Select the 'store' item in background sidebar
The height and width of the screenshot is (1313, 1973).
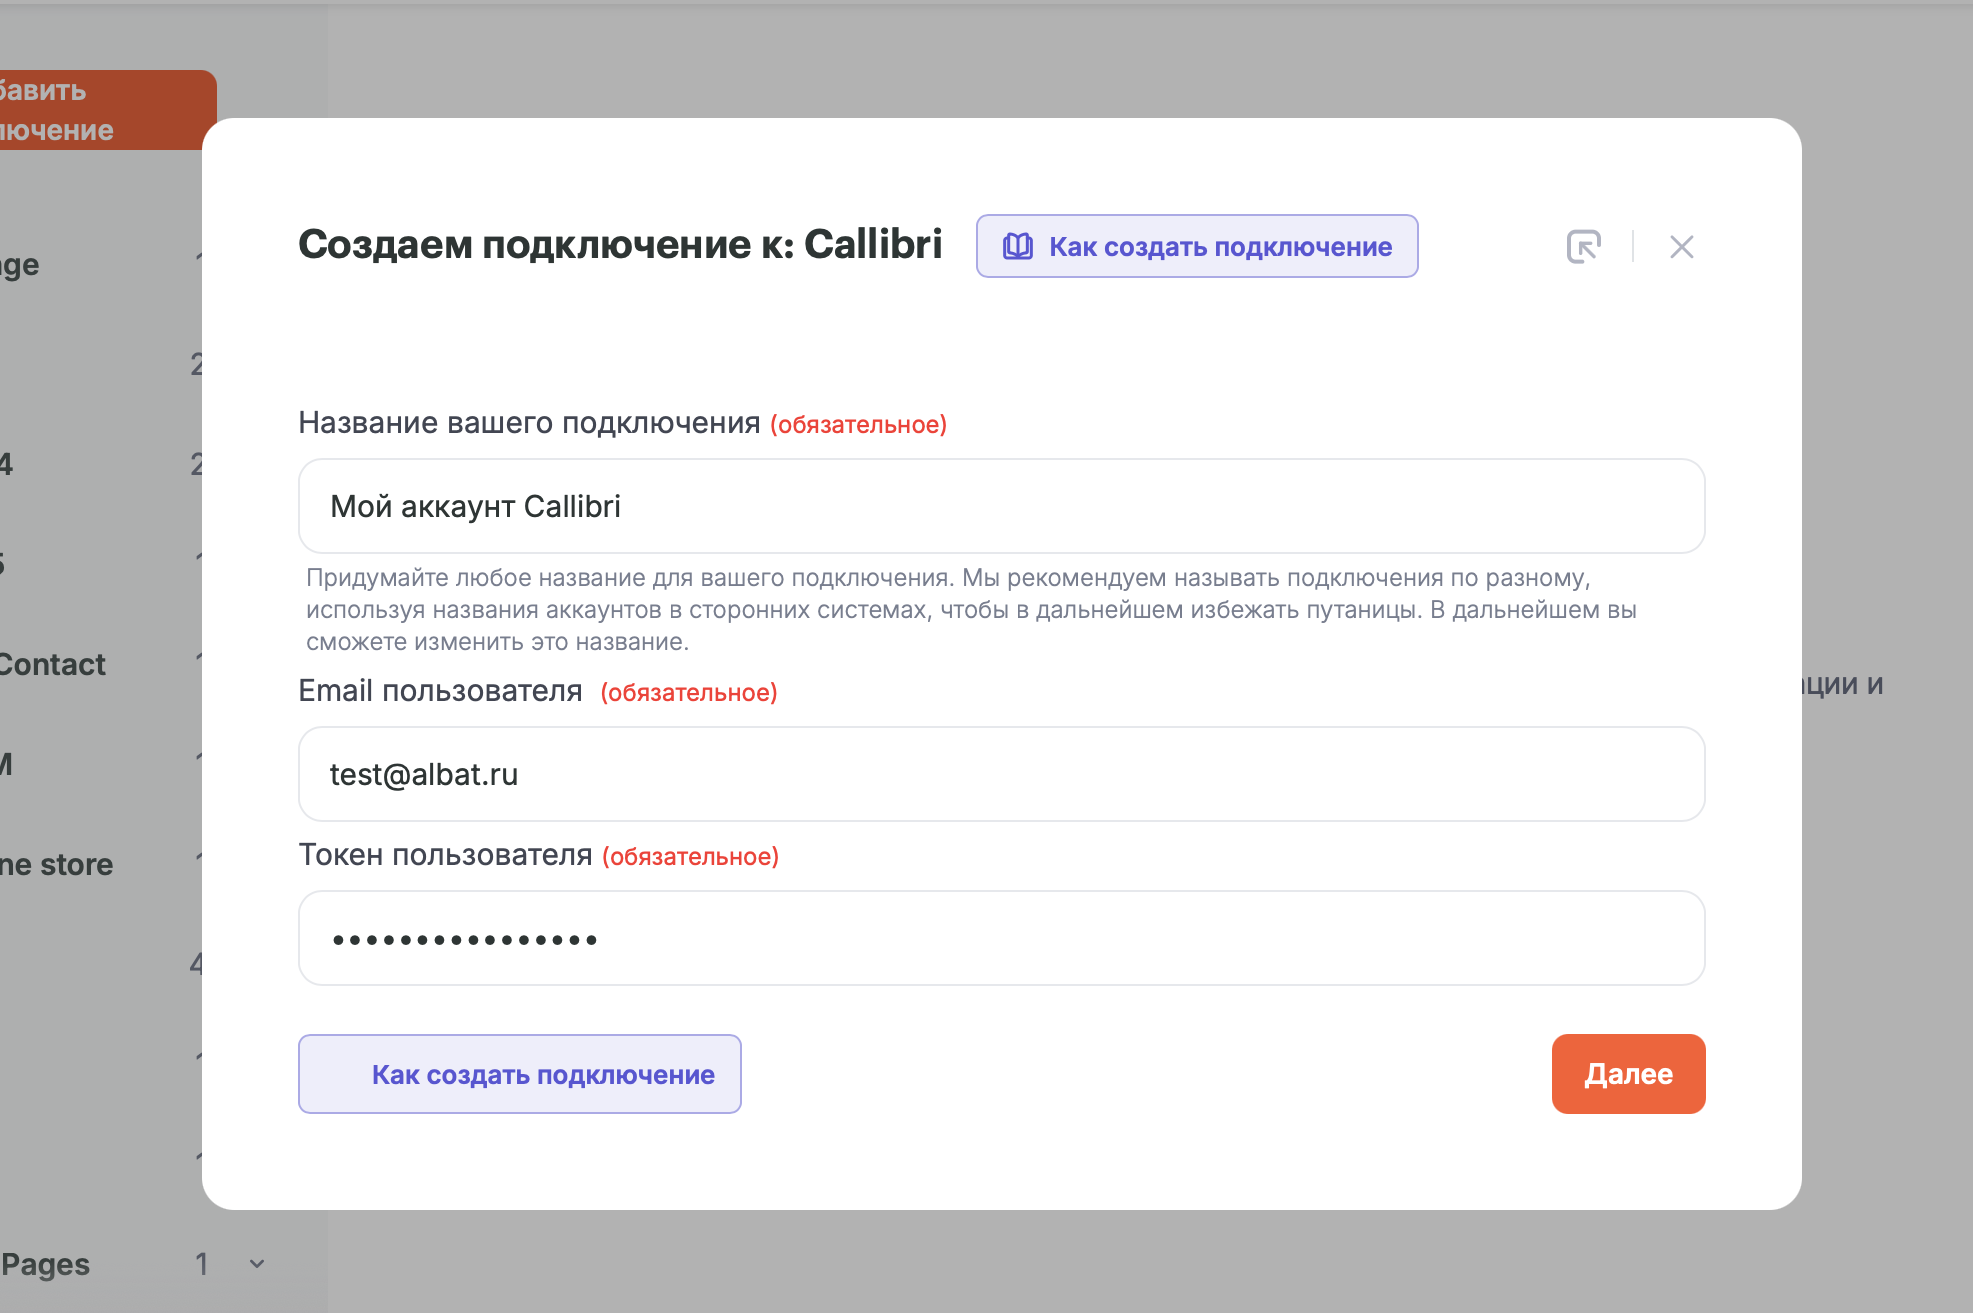57,864
